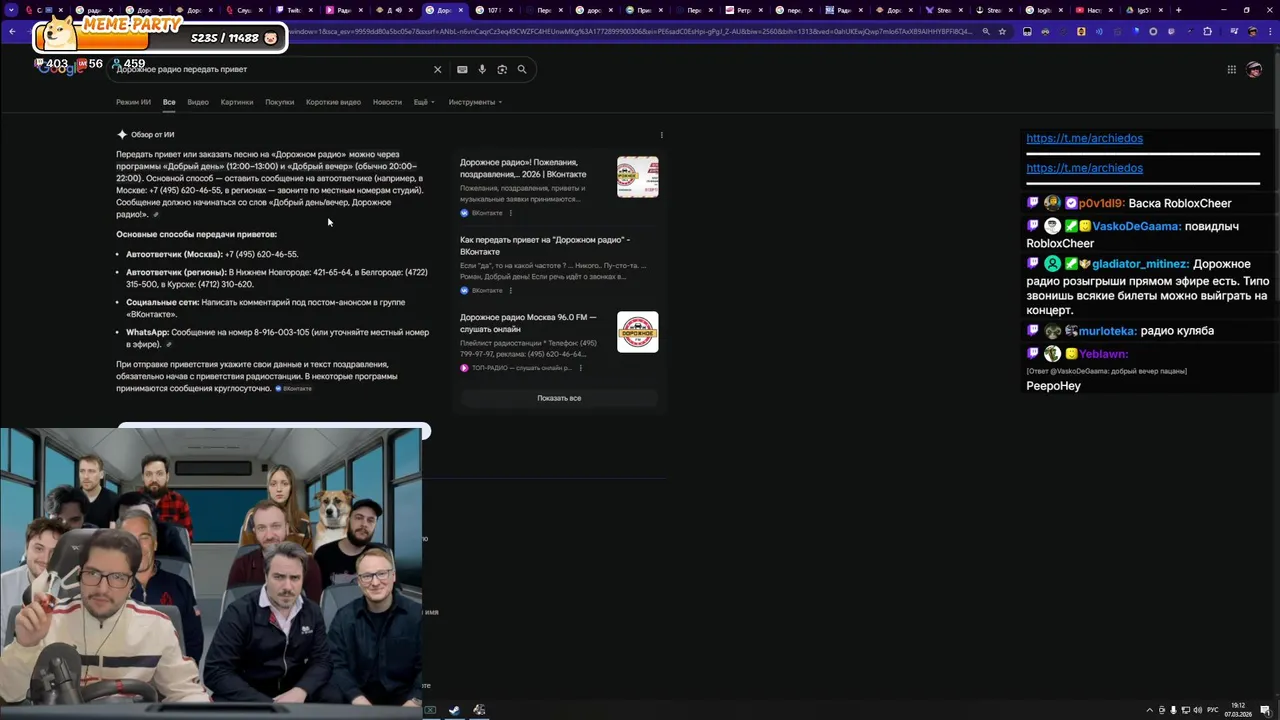Switch to Новости results tab
1280x720 pixels.
tap(387, 102)
